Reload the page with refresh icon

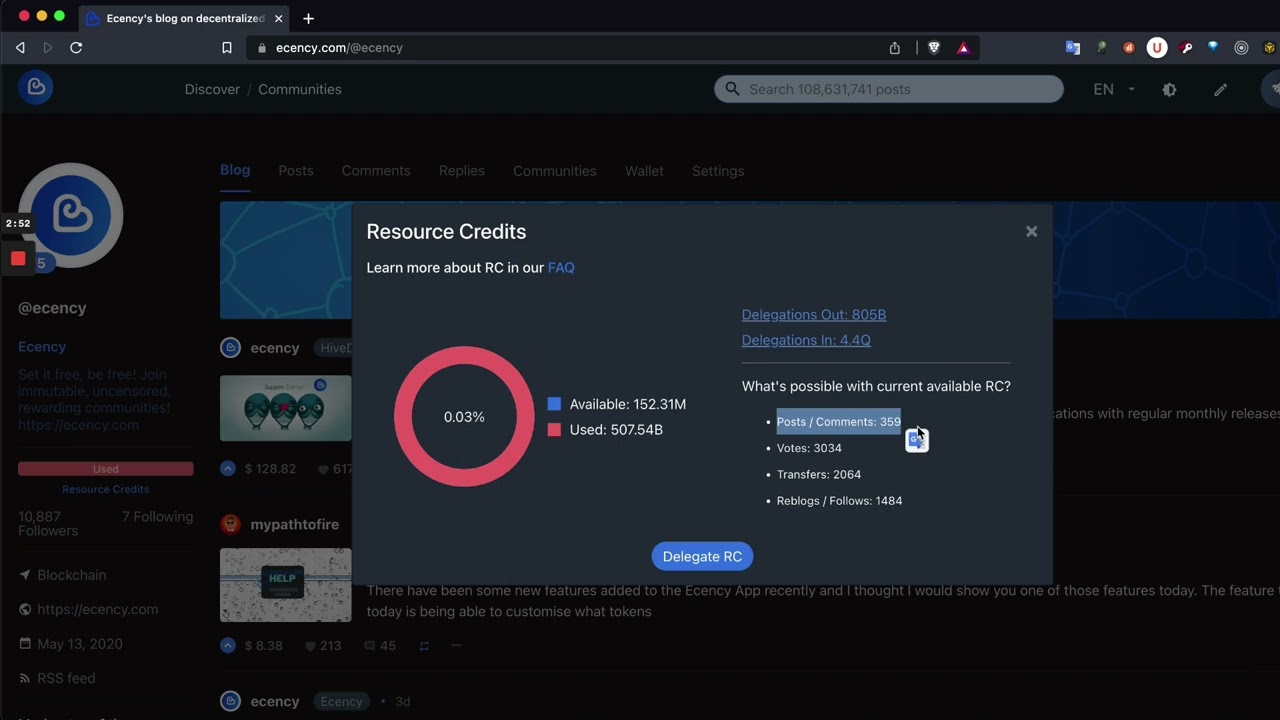[76, 47]
